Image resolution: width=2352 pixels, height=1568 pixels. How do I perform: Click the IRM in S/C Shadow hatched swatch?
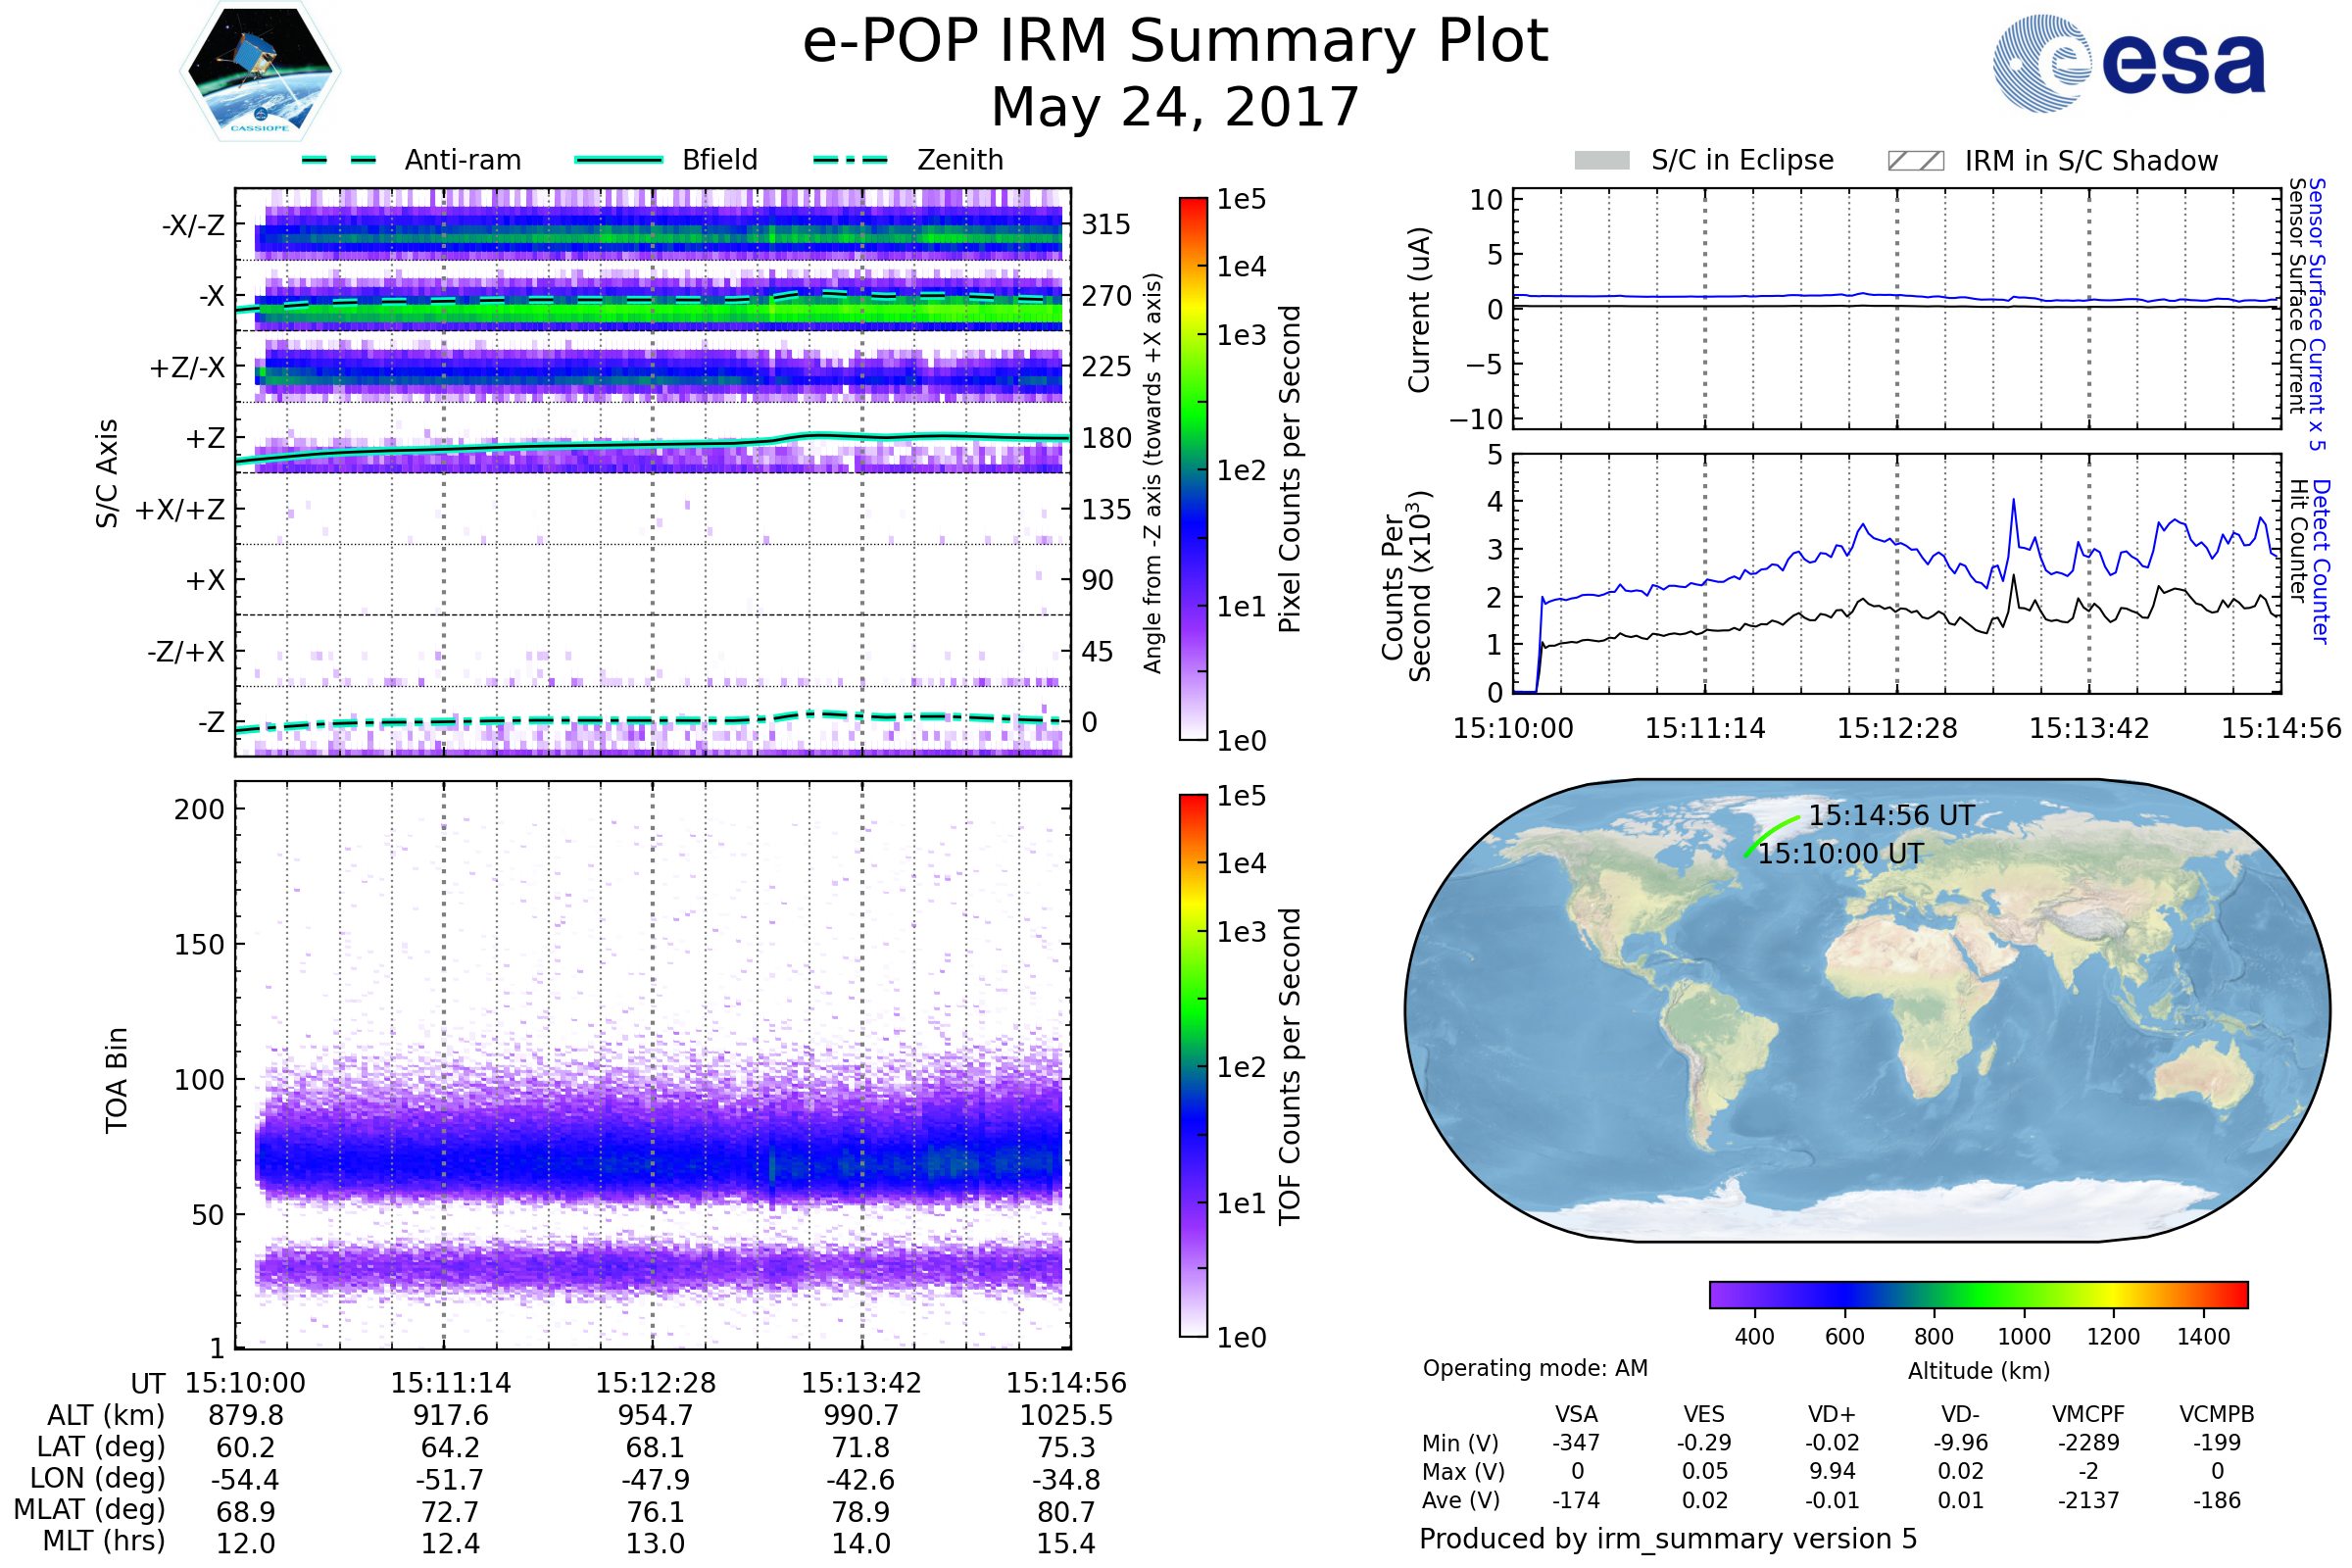tap(1916, 161)
